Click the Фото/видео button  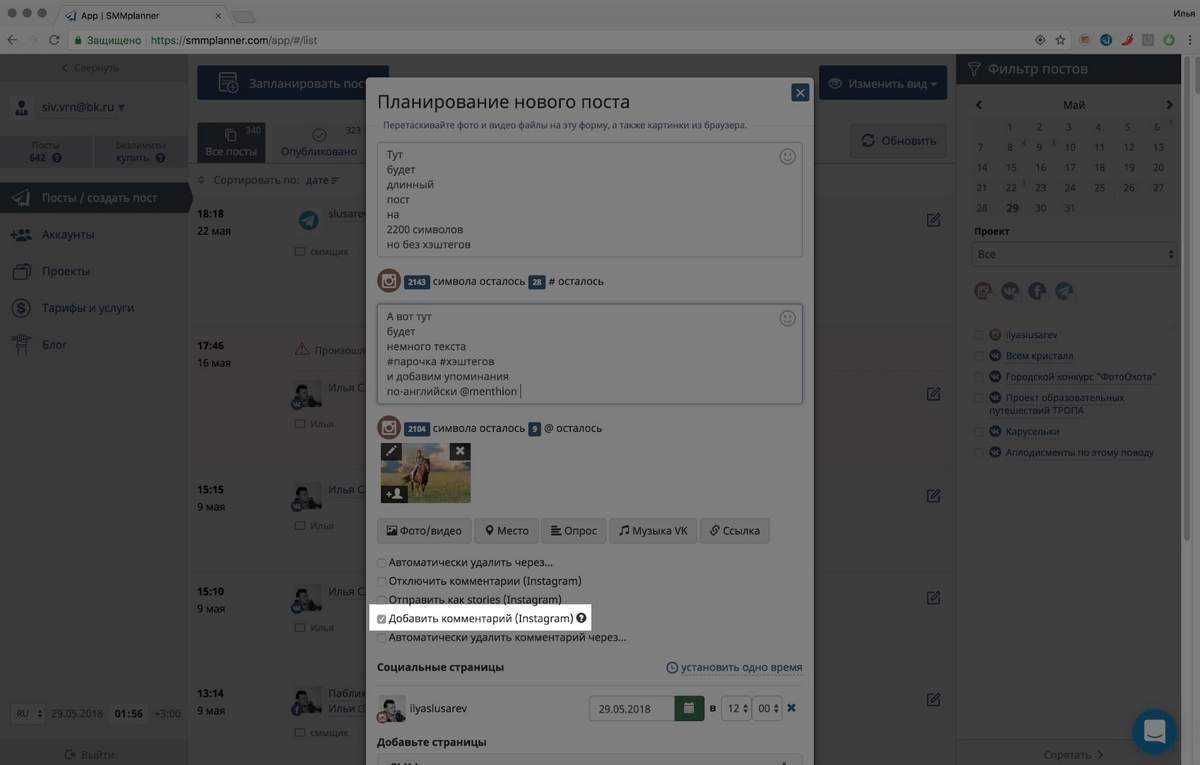point(423,531)
